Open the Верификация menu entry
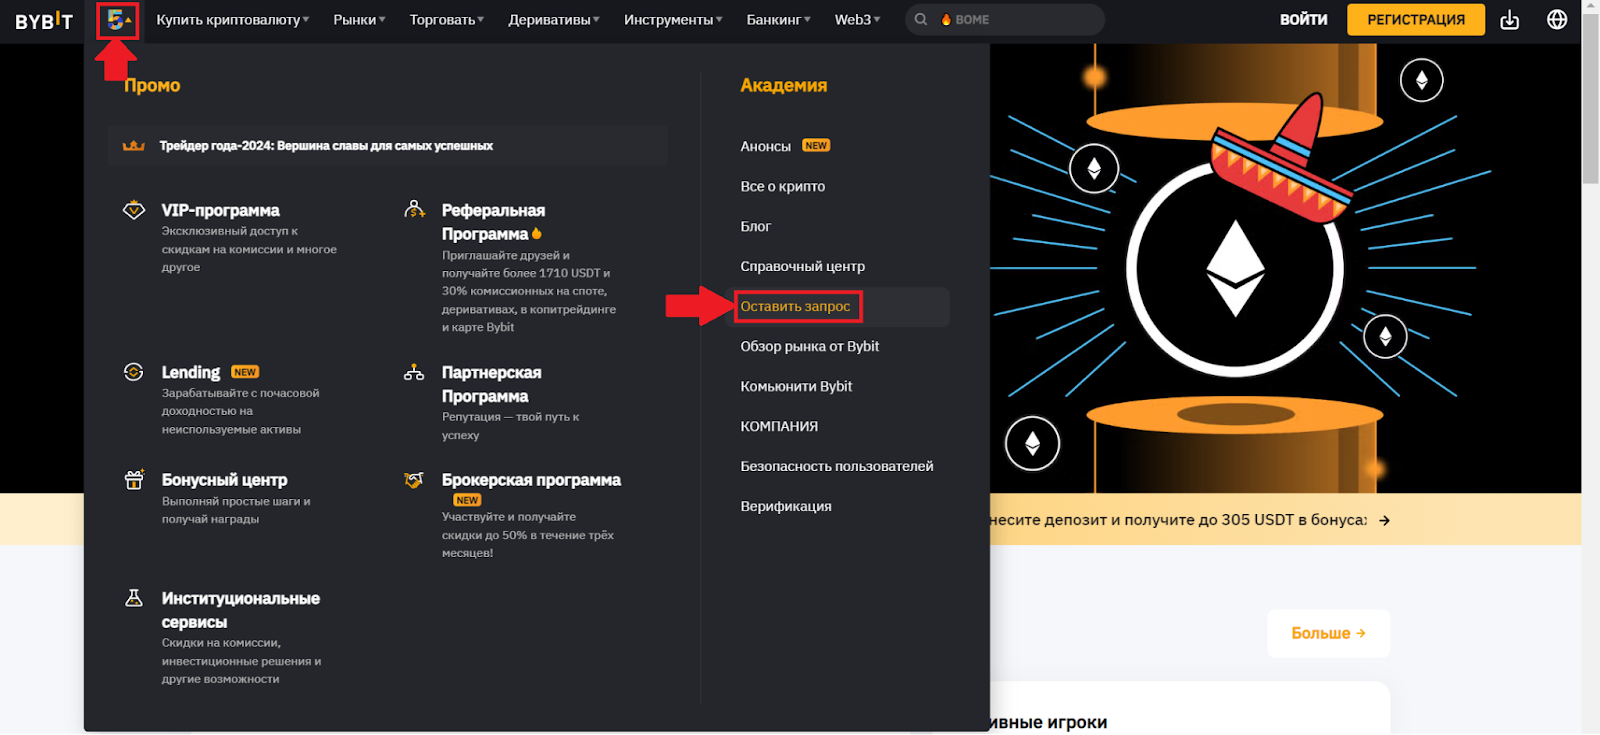 pos(786,506)
